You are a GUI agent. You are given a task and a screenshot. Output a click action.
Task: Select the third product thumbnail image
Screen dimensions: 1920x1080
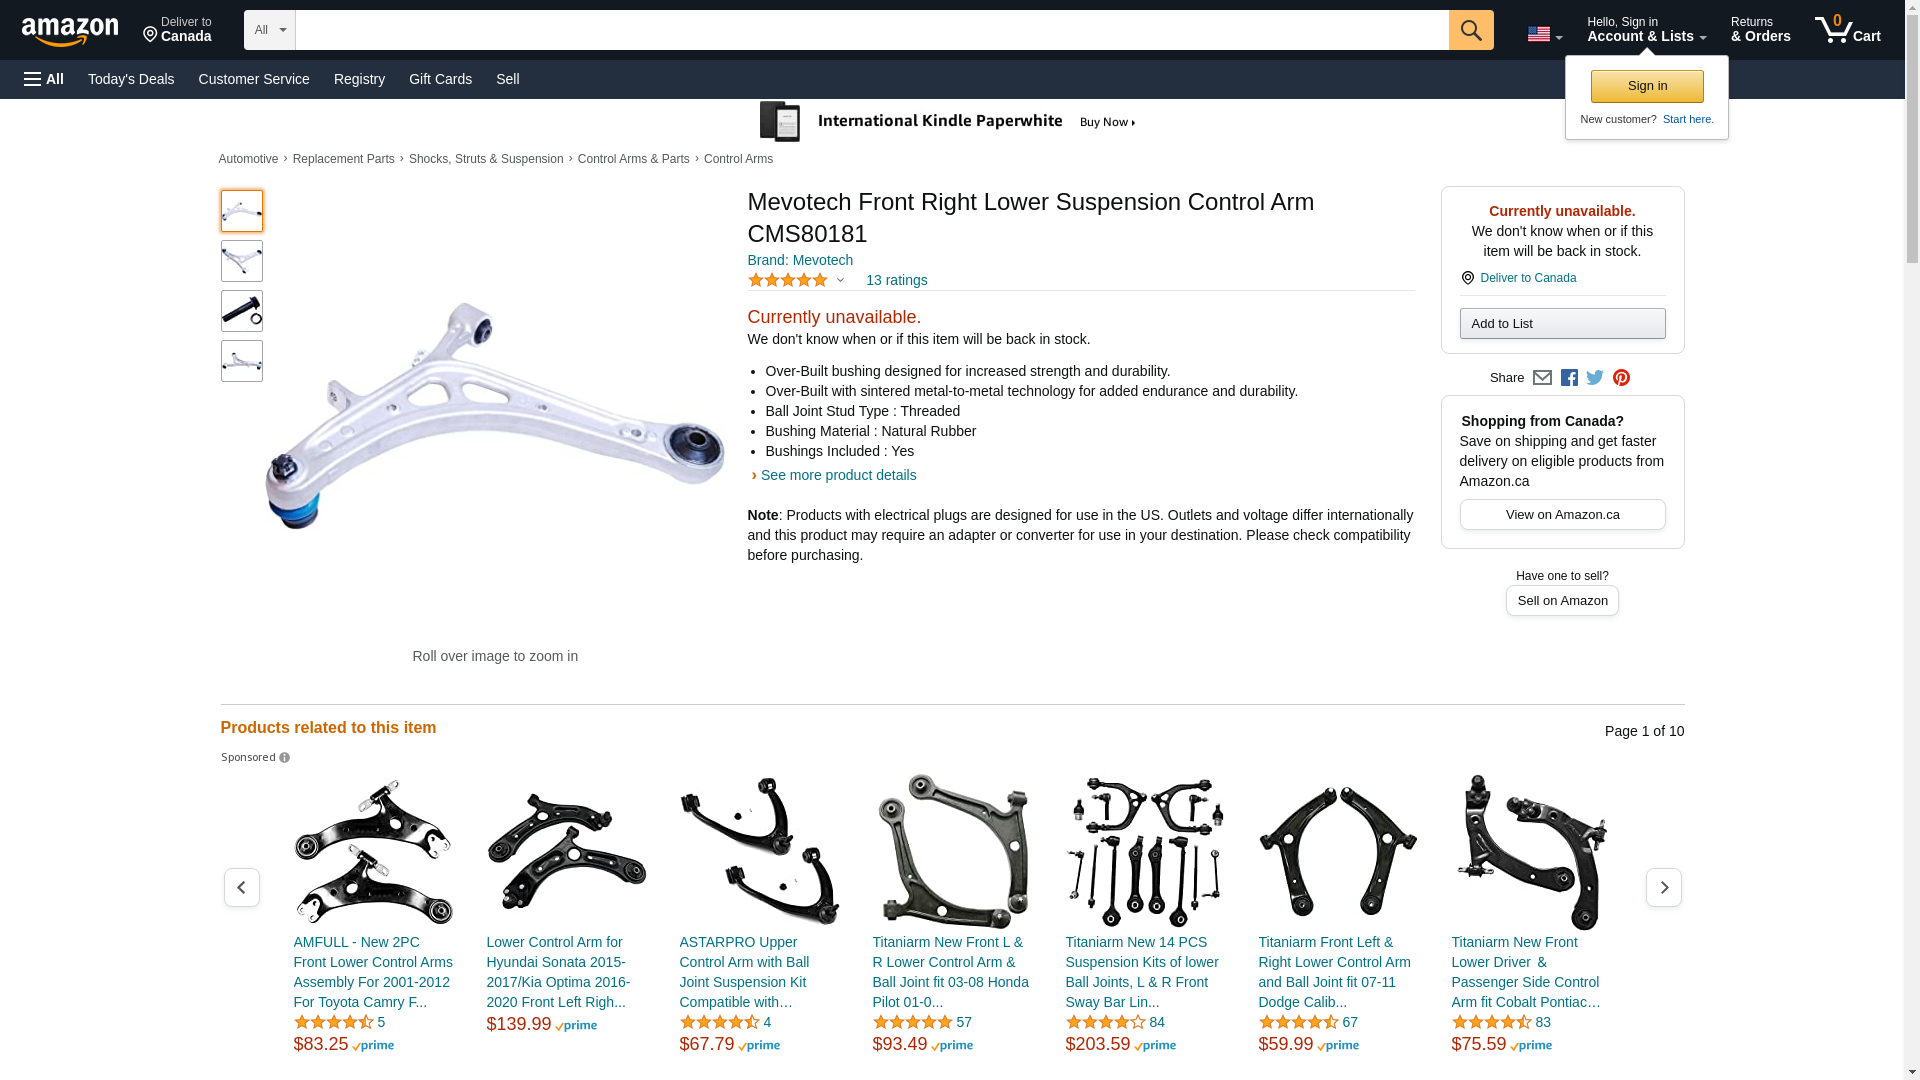pyautogui.click(x=242, y=311)
